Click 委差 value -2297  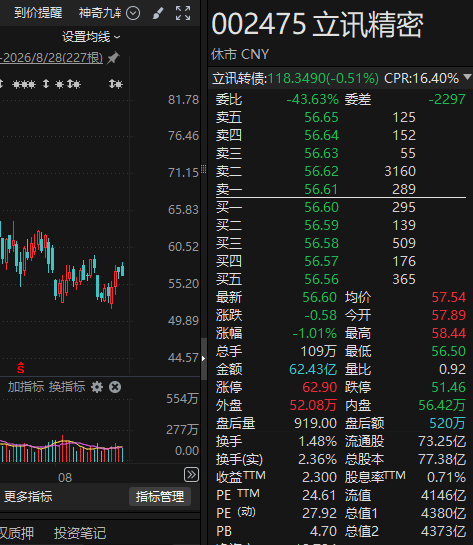pos(447,100)
